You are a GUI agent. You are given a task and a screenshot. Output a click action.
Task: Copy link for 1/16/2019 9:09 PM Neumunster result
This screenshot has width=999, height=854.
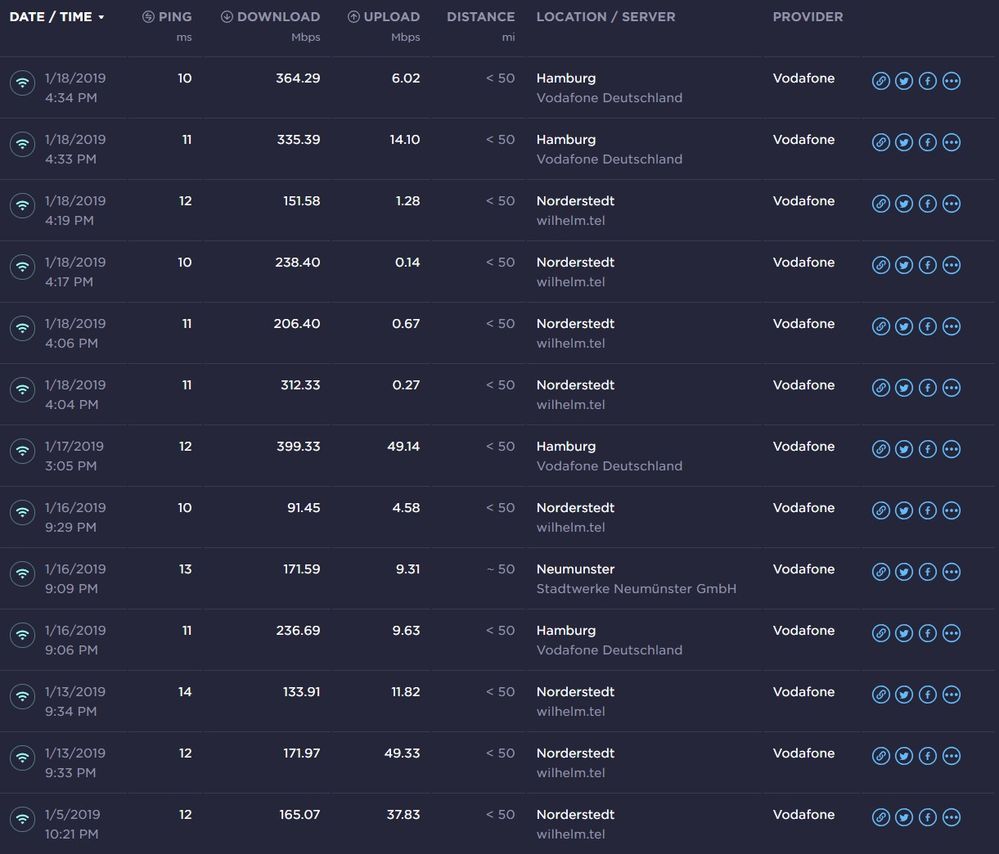coord(880,572)
